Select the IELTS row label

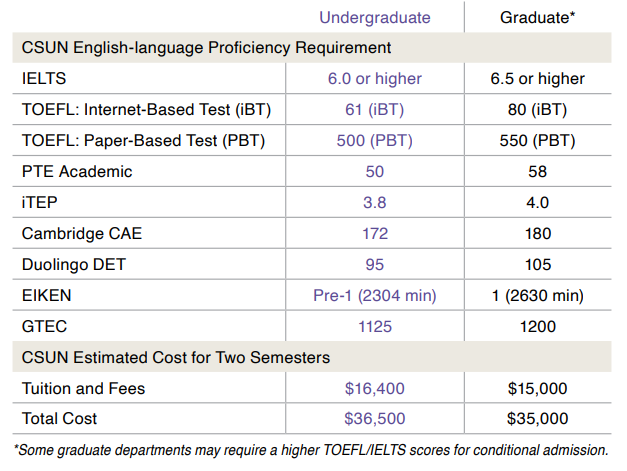(44, 78)
